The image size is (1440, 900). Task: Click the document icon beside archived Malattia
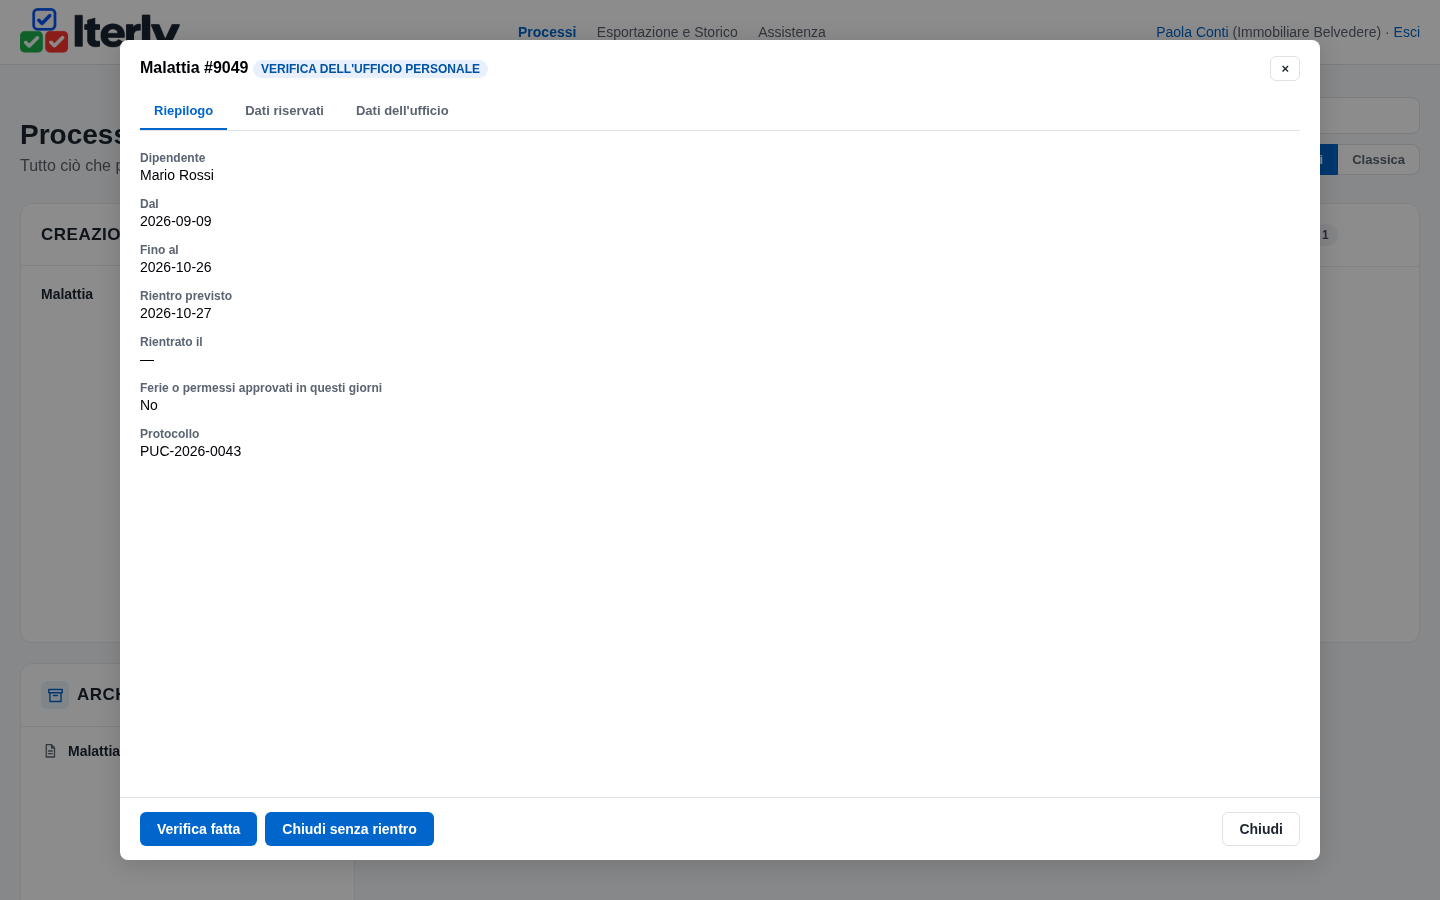[x=51, y=751]
